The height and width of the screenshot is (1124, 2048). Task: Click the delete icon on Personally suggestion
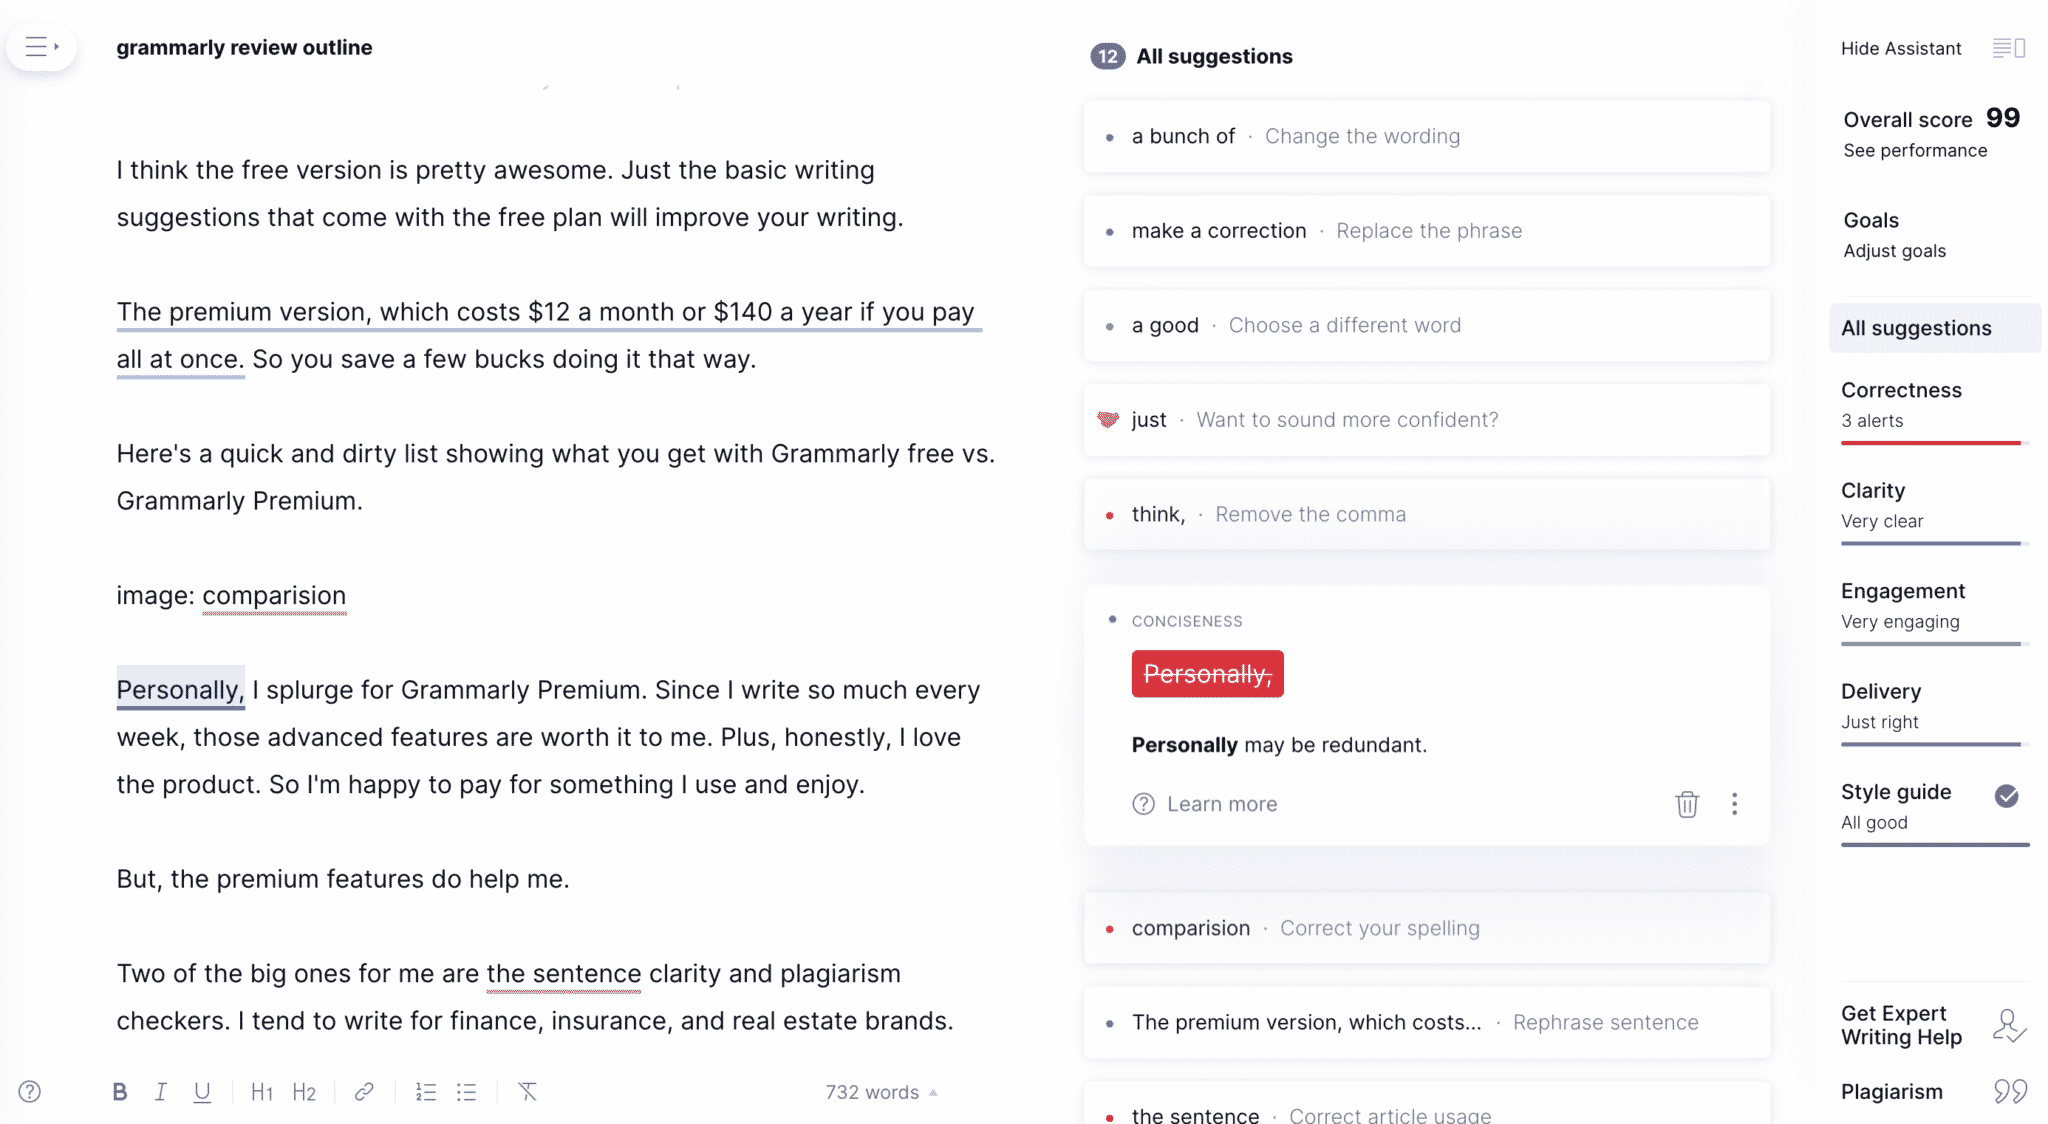tap(1688, 804)
